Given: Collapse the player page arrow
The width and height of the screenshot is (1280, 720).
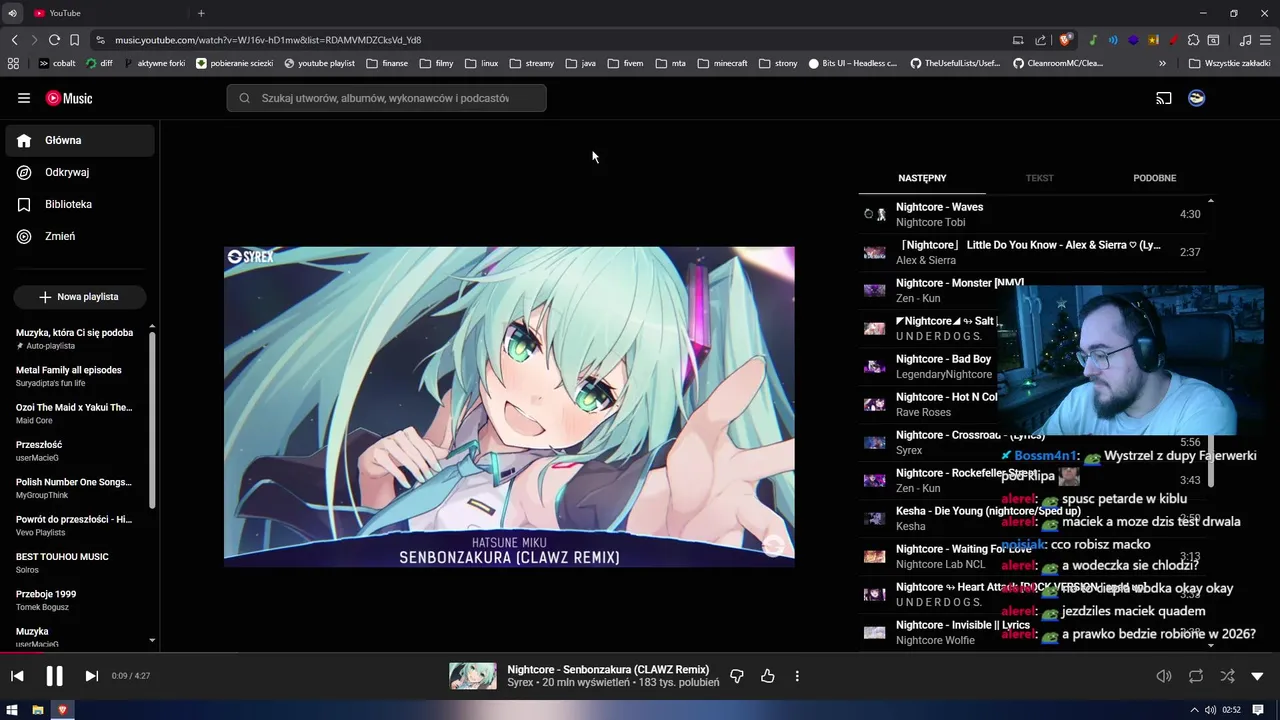Looking at the screenshot, I should (1258, 676).
